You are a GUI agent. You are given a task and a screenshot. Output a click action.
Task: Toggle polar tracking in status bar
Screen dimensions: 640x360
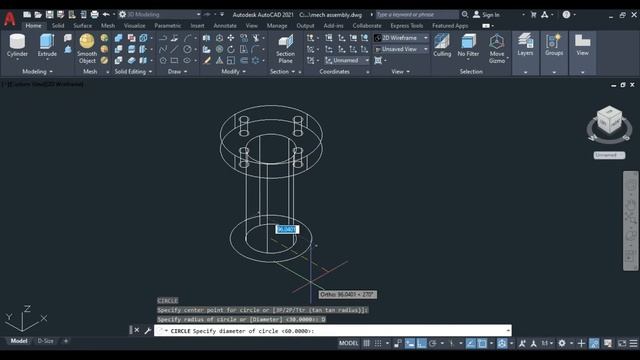(433, 343)
